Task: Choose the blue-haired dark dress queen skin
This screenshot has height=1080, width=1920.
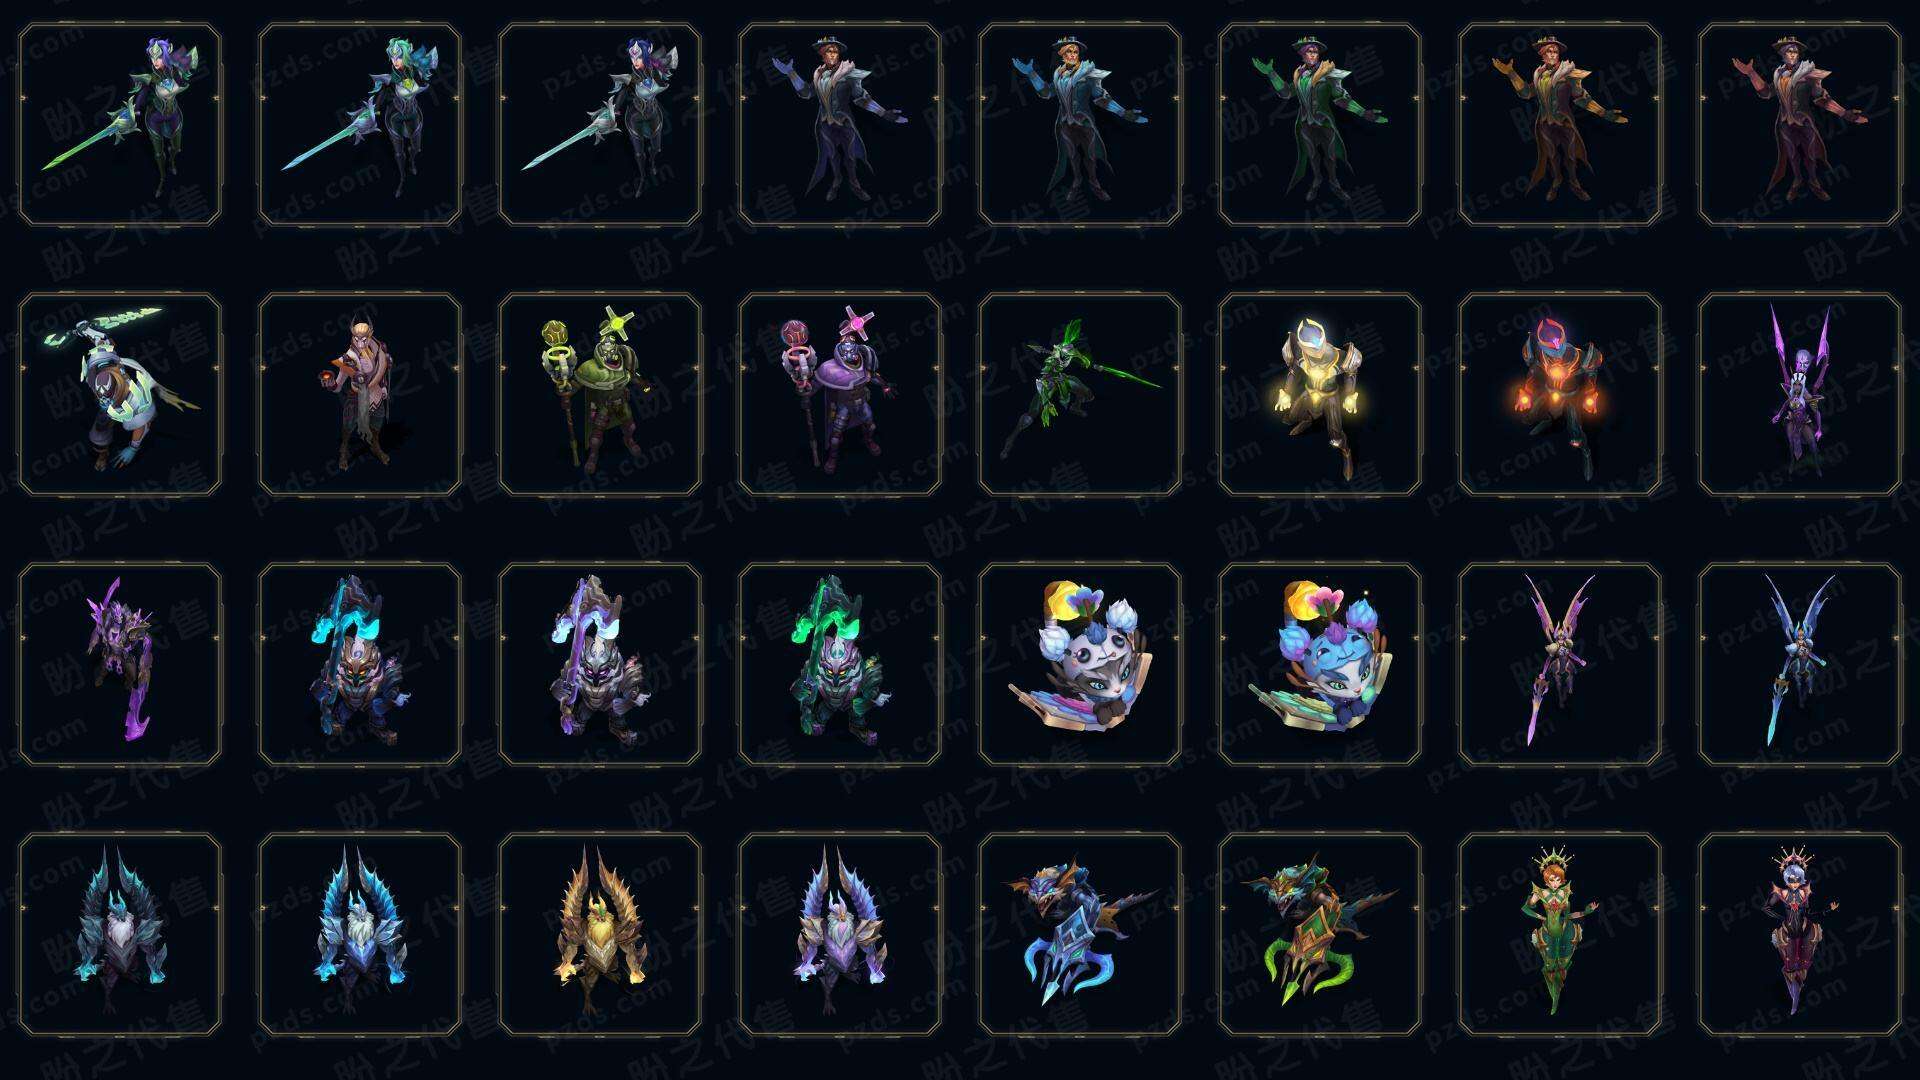Action: 1800,935
